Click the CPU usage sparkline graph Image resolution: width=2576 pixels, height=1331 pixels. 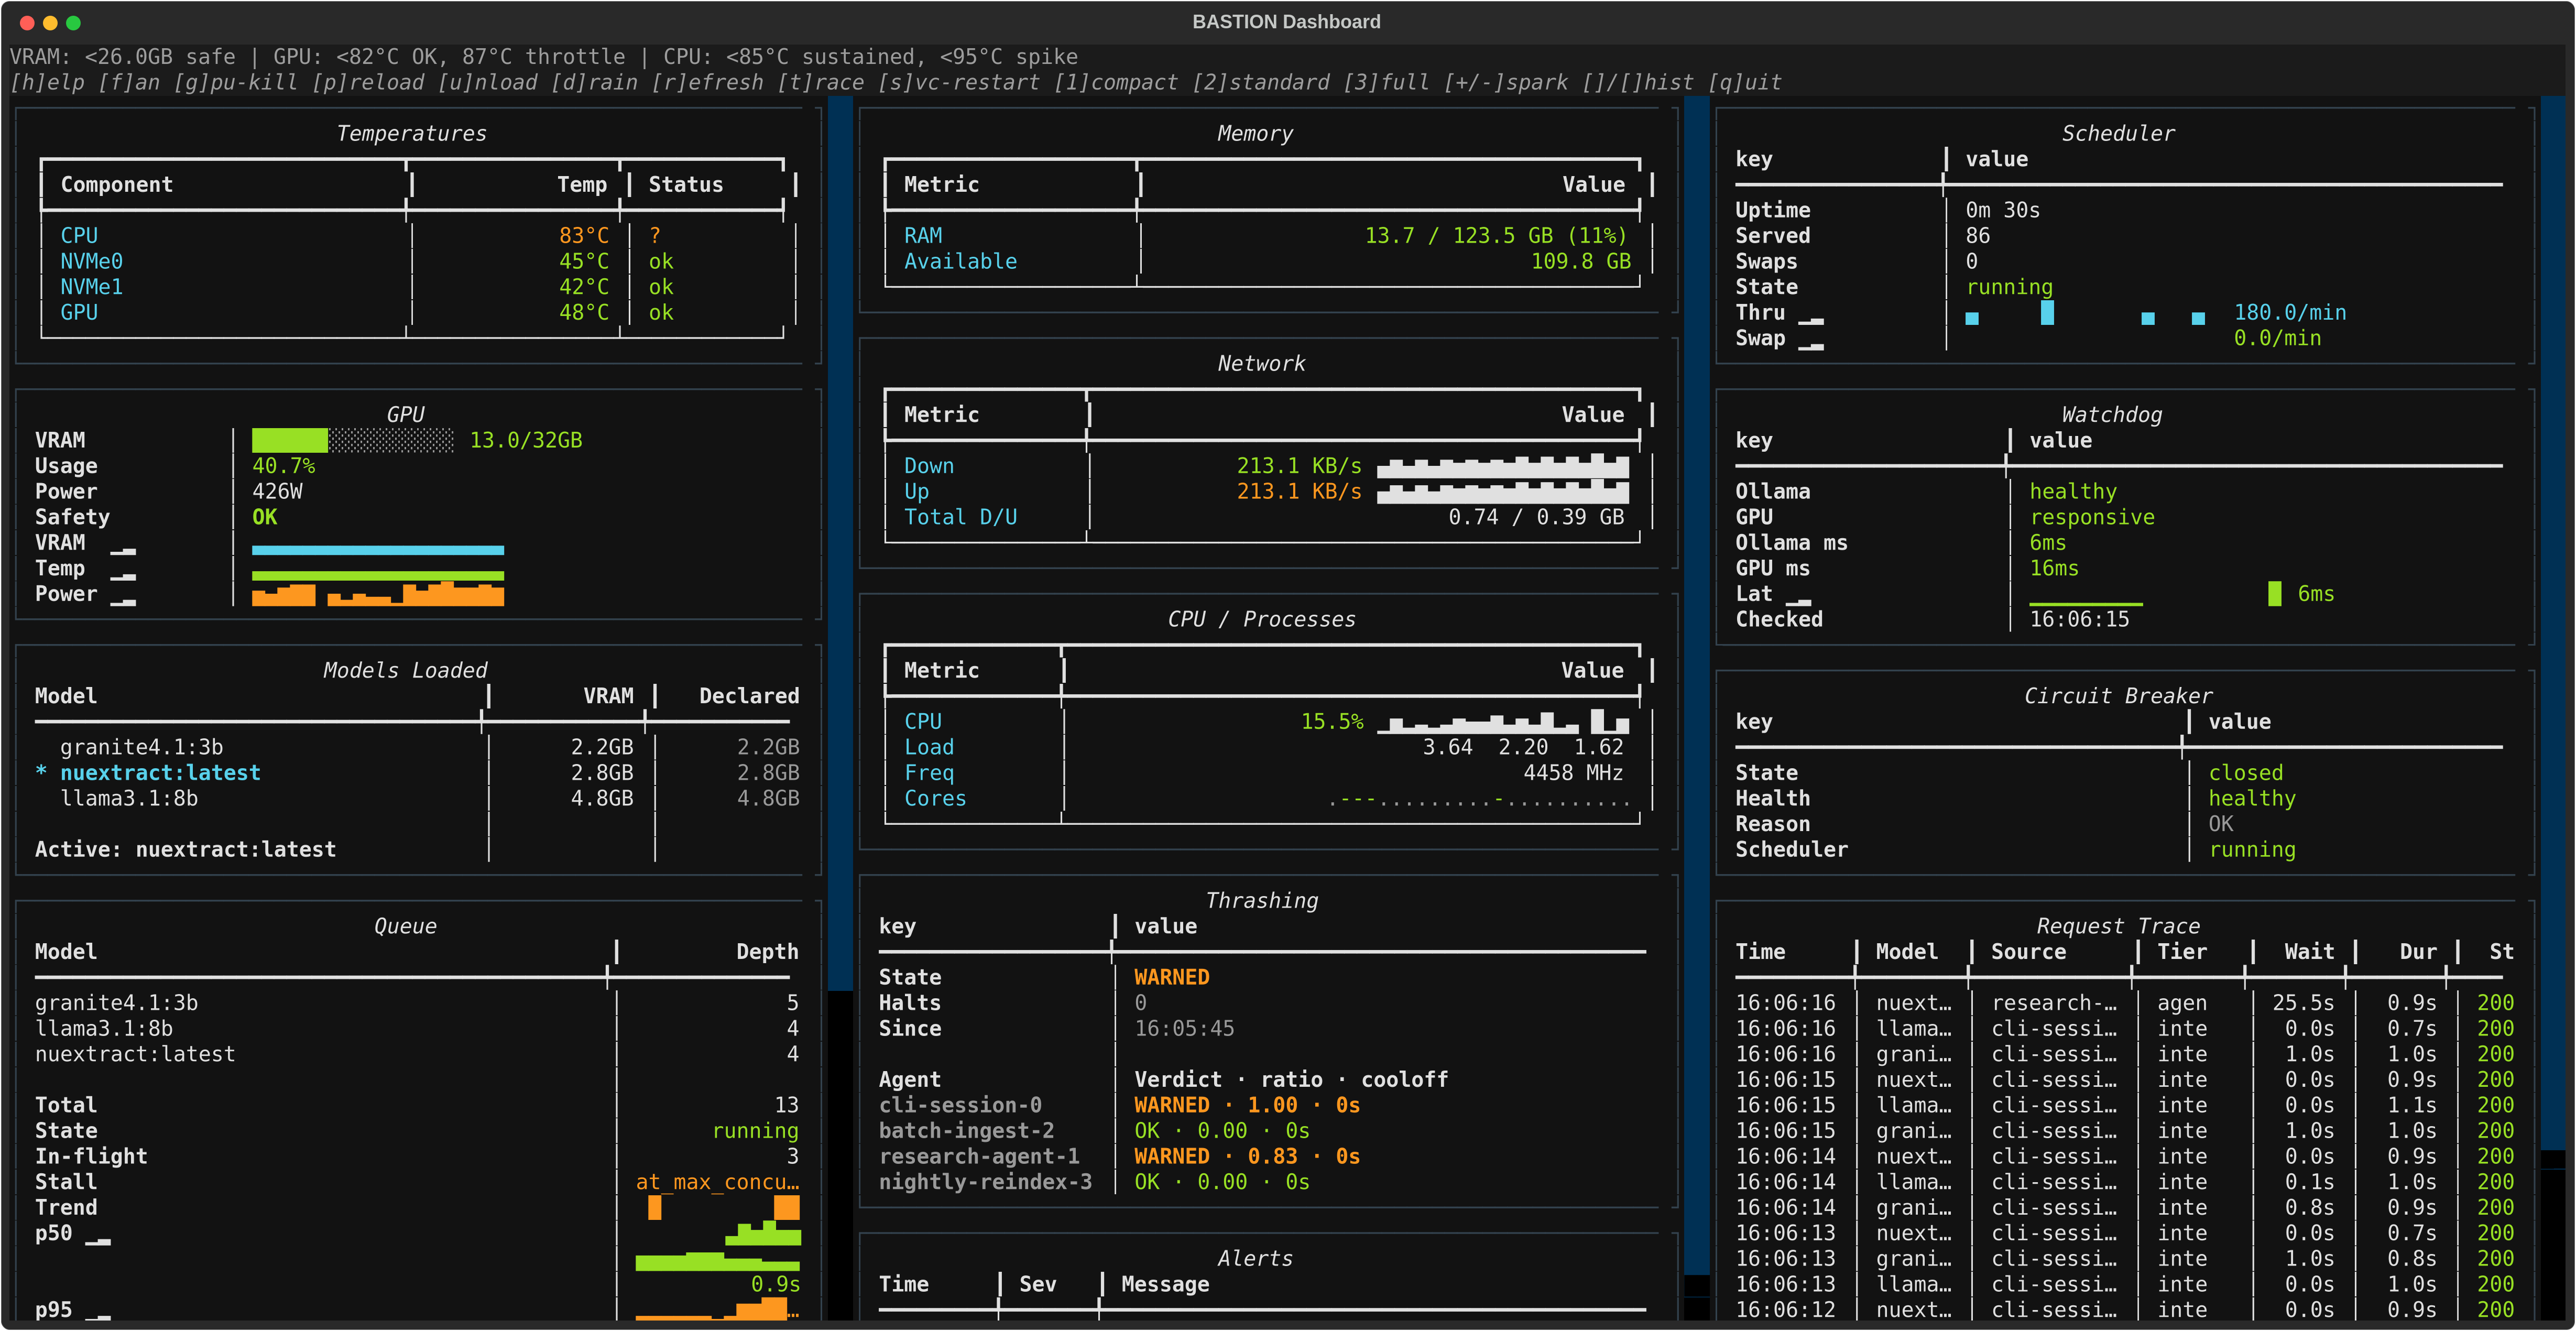[1502, 721]
